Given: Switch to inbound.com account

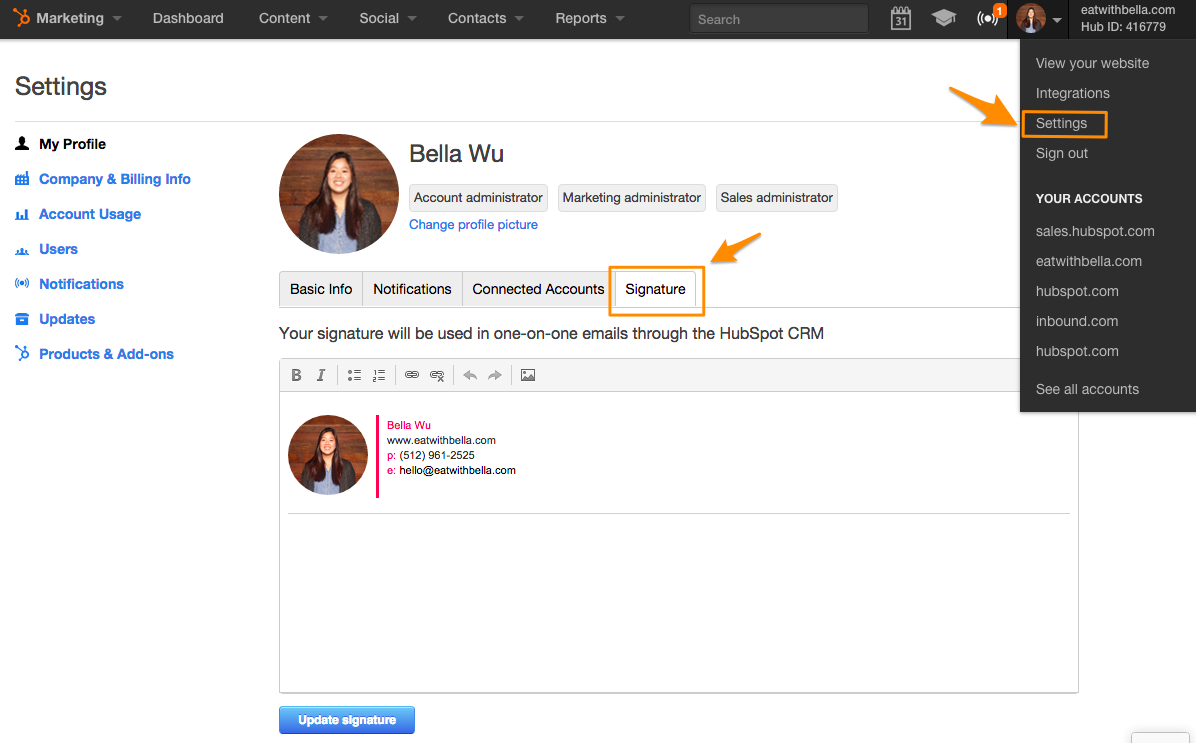Looking at the screenshot, I should 1077,321.
